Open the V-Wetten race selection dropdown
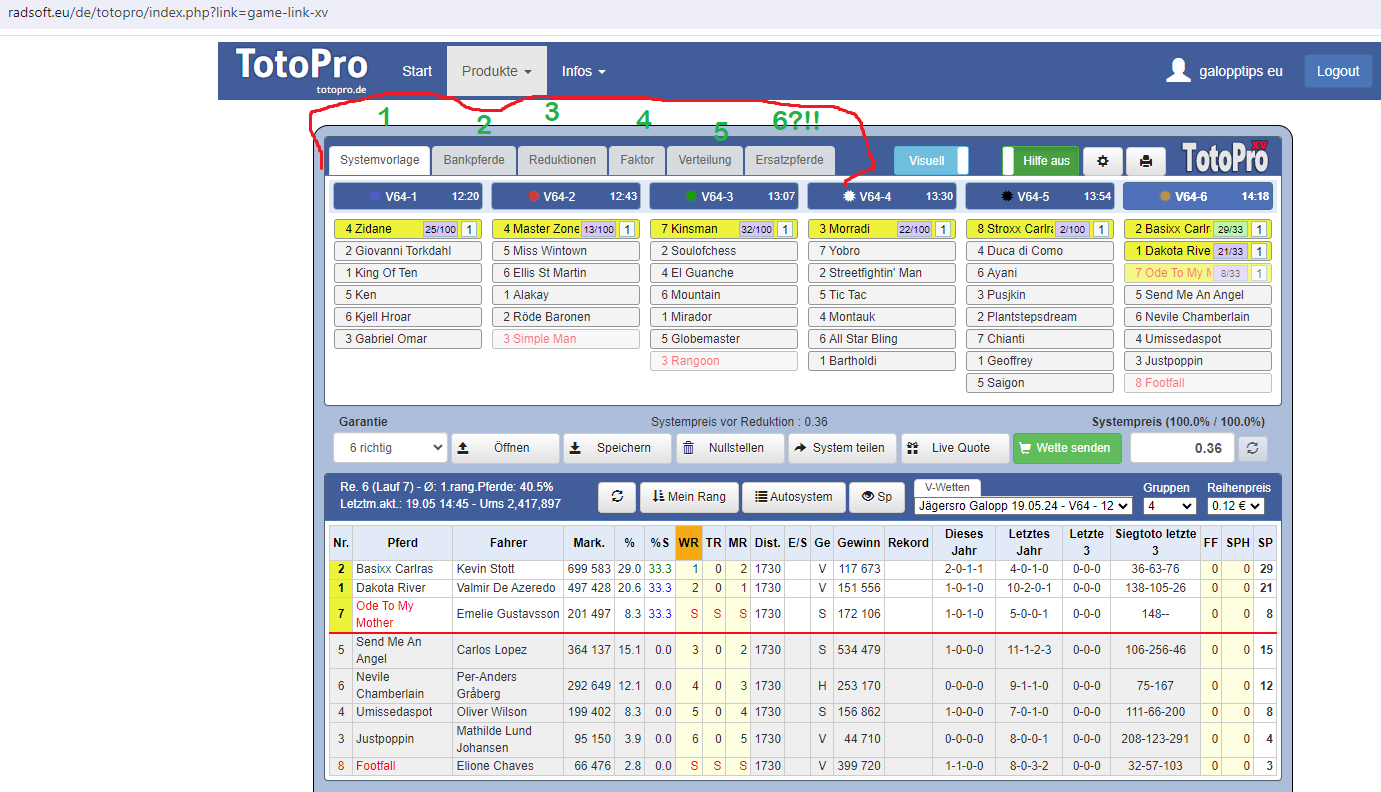This screenshot has height=792, width=1381. click(x=1024, y=506)
